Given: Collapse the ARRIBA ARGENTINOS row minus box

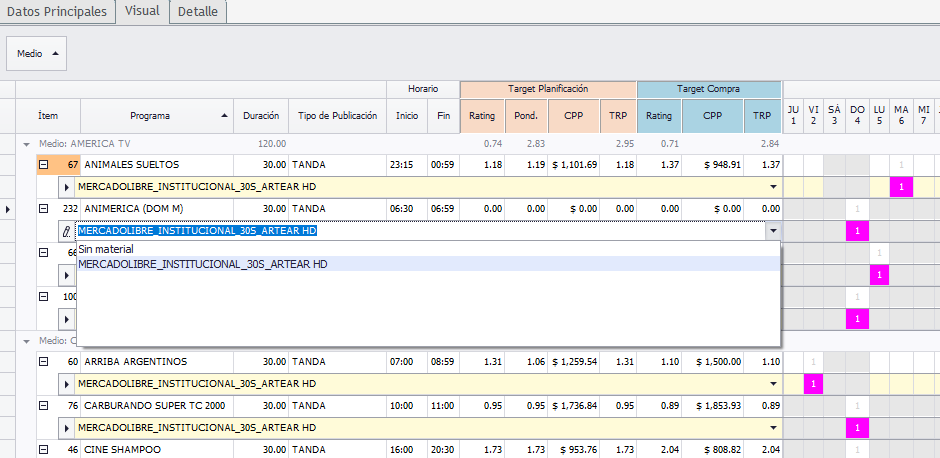Looking at the screenshot, I should tap(44, 361).
